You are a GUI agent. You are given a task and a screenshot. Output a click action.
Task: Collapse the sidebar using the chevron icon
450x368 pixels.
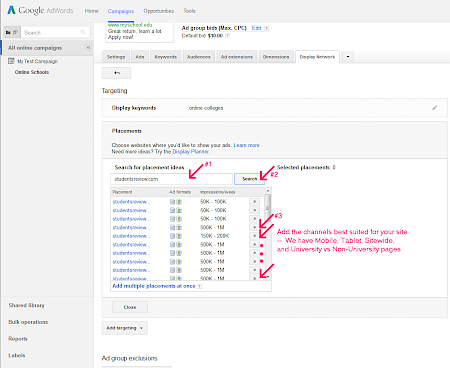click(88, 48)
